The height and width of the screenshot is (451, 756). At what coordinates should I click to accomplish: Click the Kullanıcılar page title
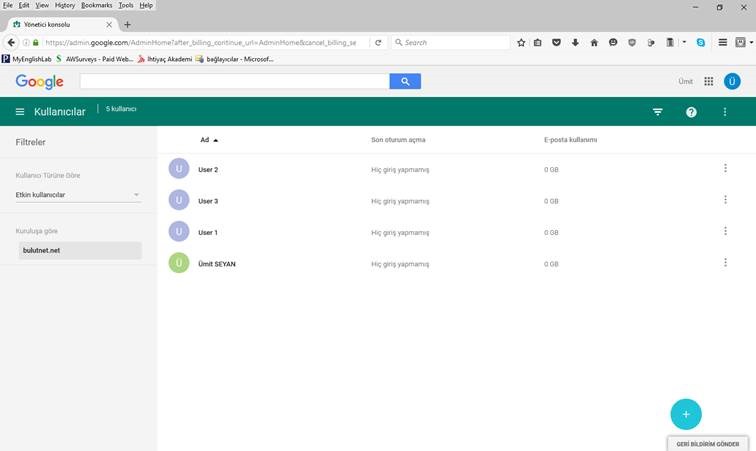[60, 111]
